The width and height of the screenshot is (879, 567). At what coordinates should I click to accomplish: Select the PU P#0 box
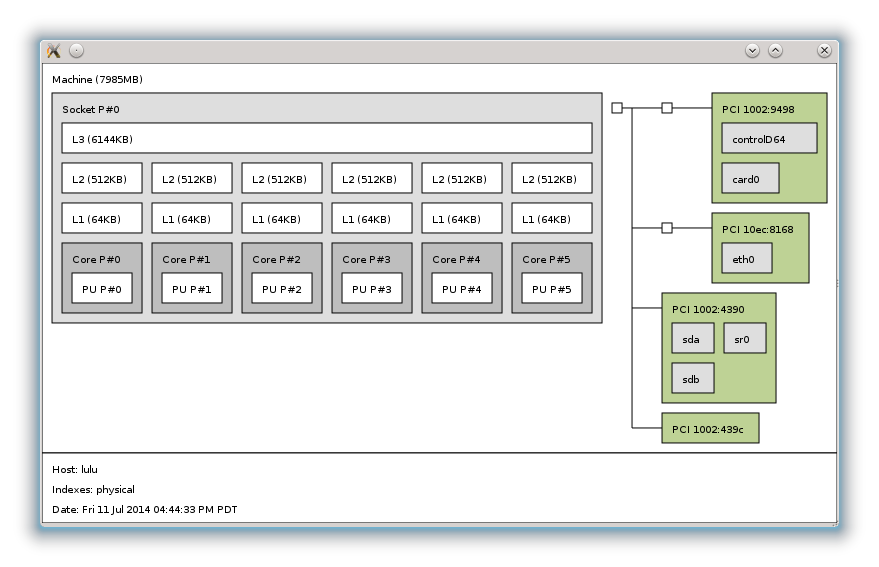(x=102, y=289)
